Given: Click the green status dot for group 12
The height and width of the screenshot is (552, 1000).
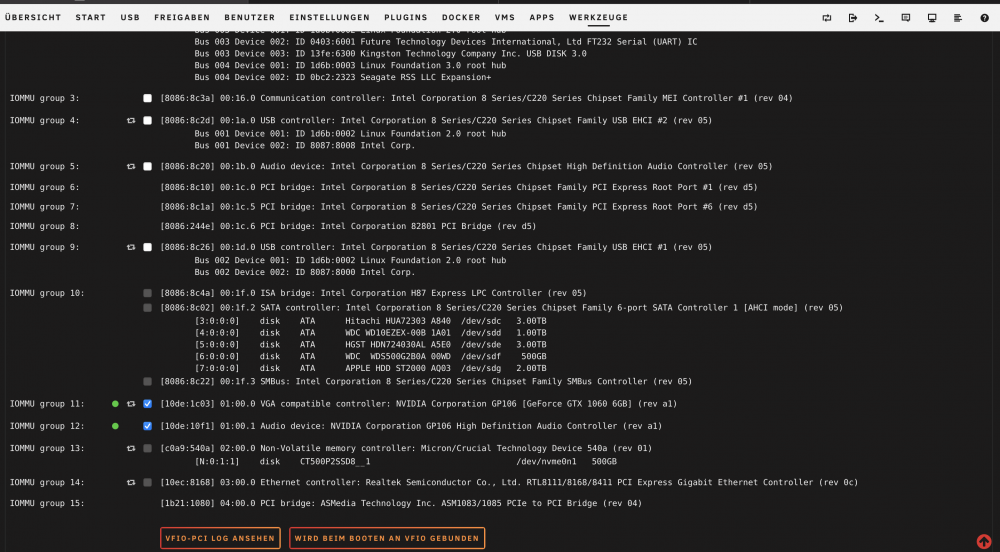Looking at the screenshot, I should 115,426.
